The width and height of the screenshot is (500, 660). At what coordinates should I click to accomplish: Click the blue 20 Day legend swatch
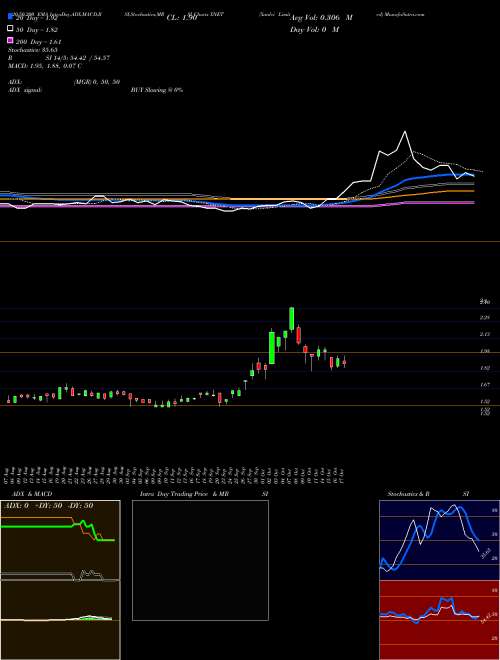10,17
